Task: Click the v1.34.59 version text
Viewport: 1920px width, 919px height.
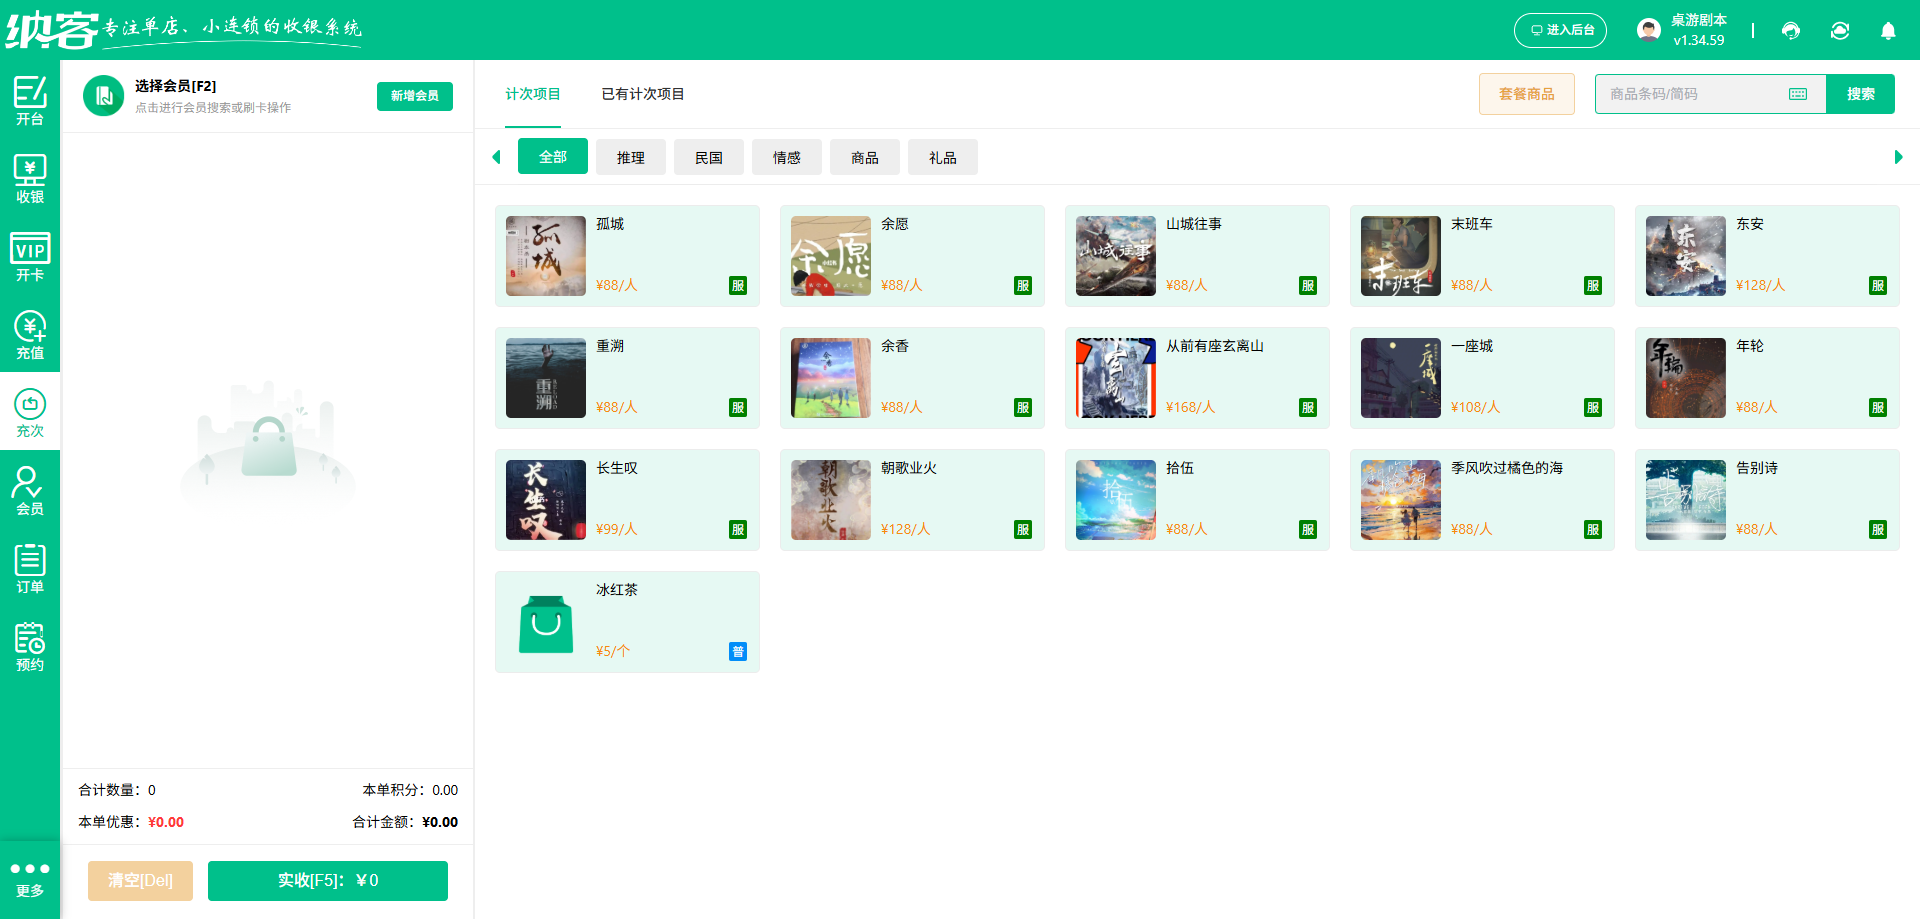Action: (1699, 41)
